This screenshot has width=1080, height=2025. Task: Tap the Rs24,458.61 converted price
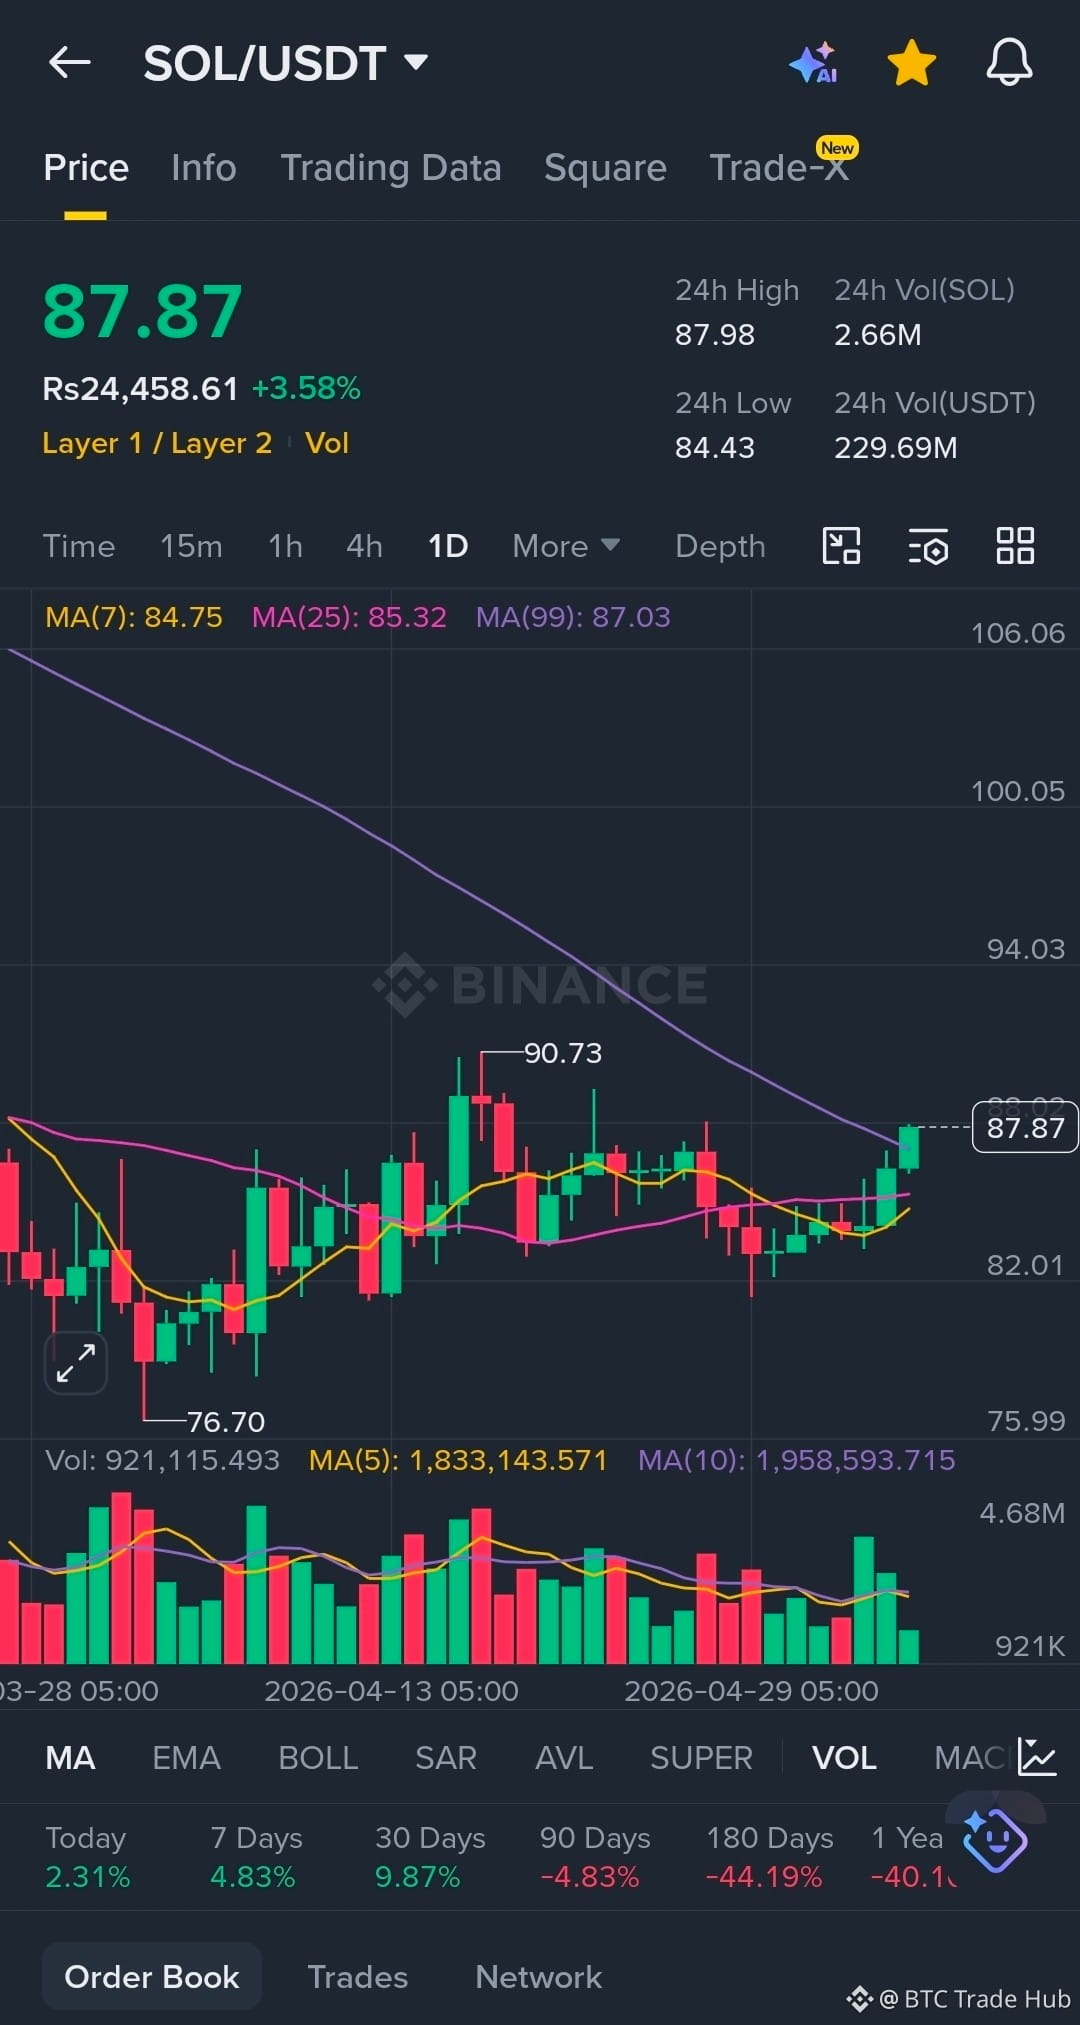tap(140, 388)
